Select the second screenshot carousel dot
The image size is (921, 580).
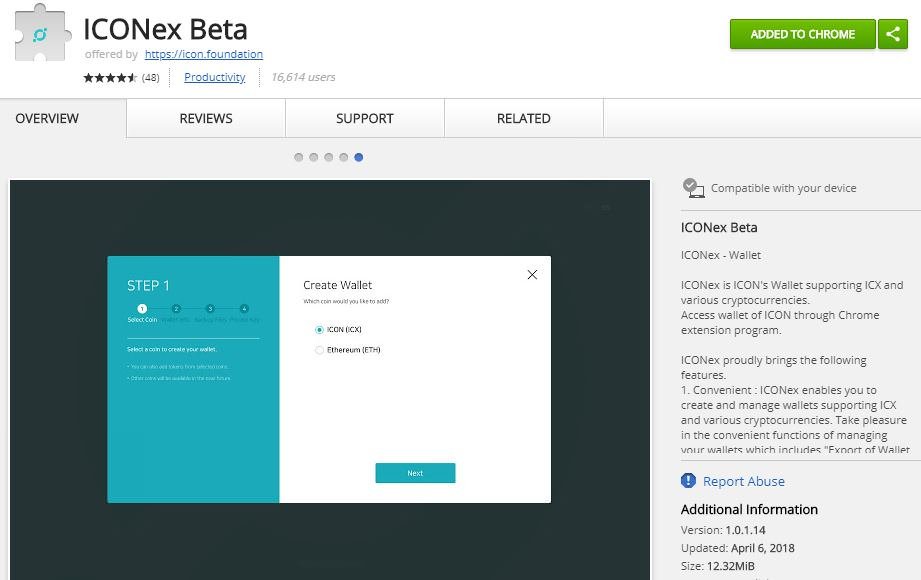tap(314, 157)
